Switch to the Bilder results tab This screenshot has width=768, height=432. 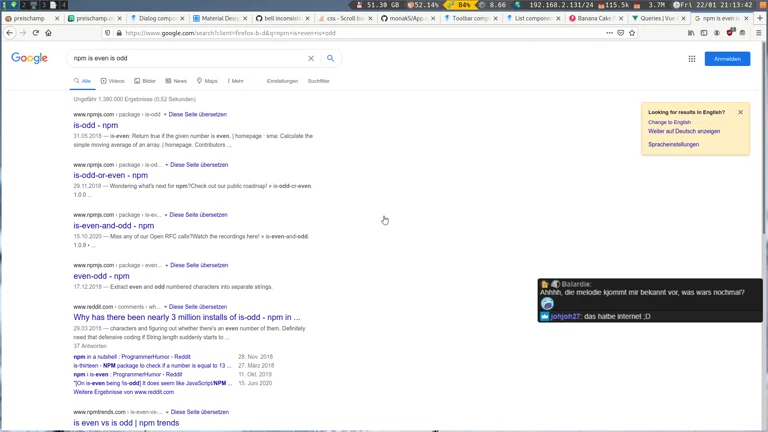(146, 81)
